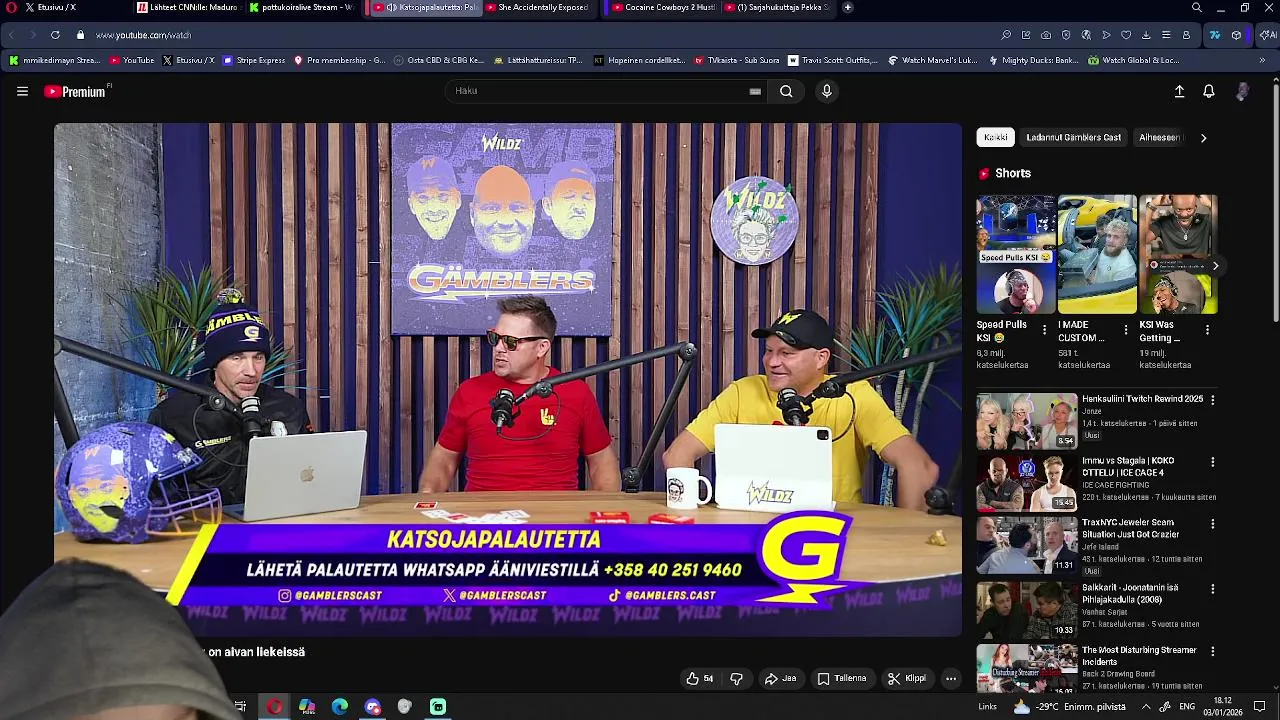Open Microsoft Edge in taskbar
Screen dimensions: 1280x720
pyautogui.click(x=340, y=707)
